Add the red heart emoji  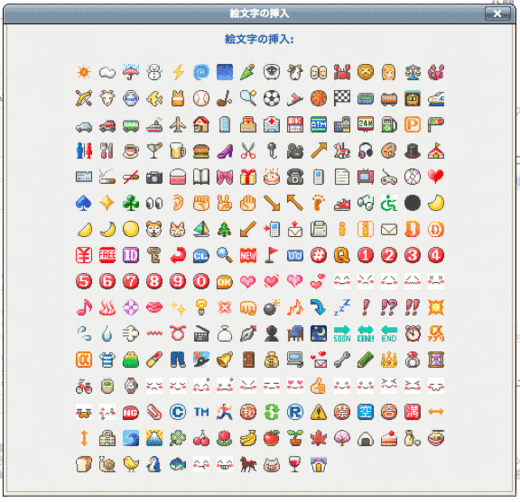[x=436, y=177]
